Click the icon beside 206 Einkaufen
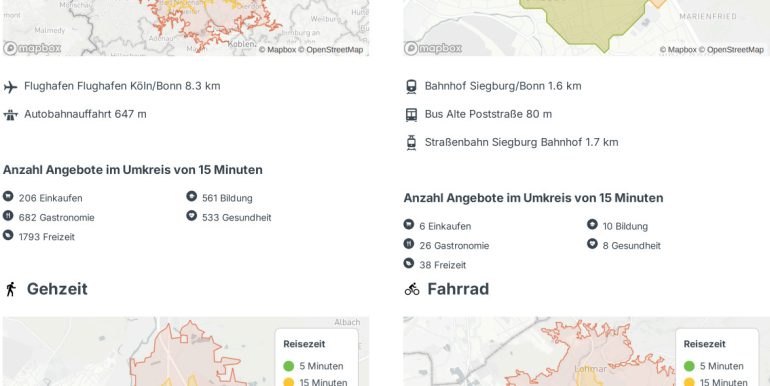Screen dimensions: 770x386 8,196
